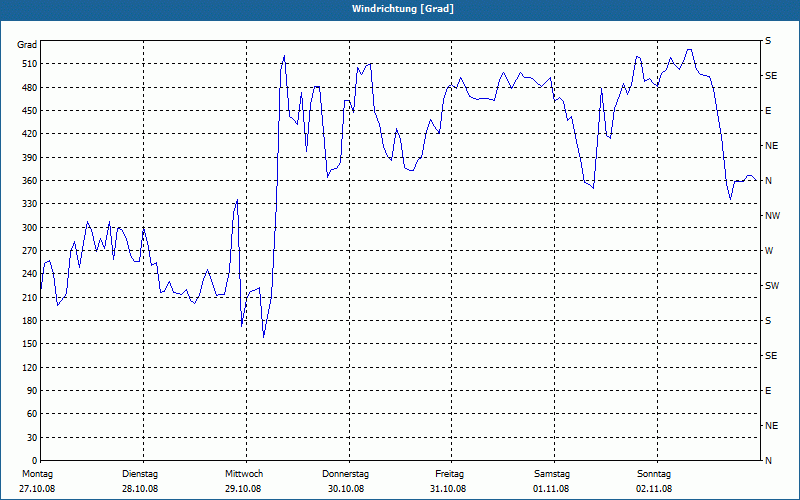Select the 480 value on the degree axis

[29, 88]
